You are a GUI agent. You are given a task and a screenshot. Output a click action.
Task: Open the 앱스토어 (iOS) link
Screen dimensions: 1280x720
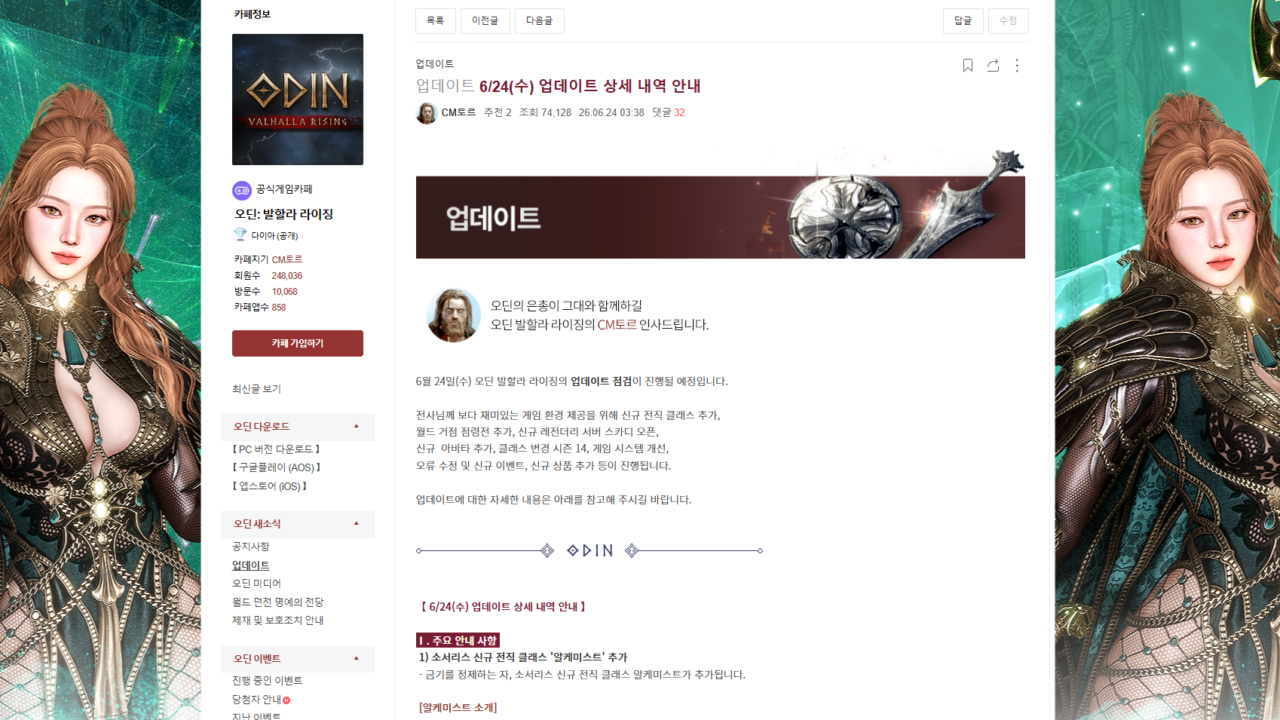click(269, 486)
